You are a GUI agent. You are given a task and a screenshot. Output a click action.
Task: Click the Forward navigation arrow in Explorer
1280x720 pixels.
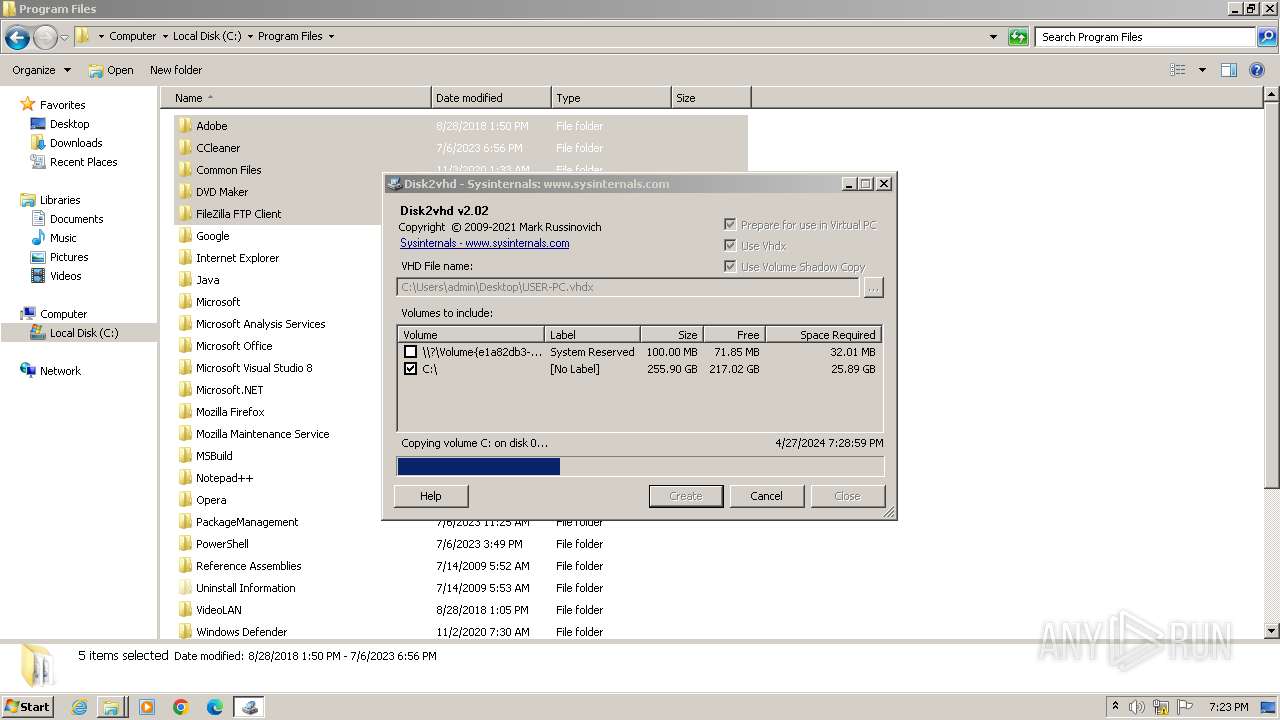click(45, 38)
